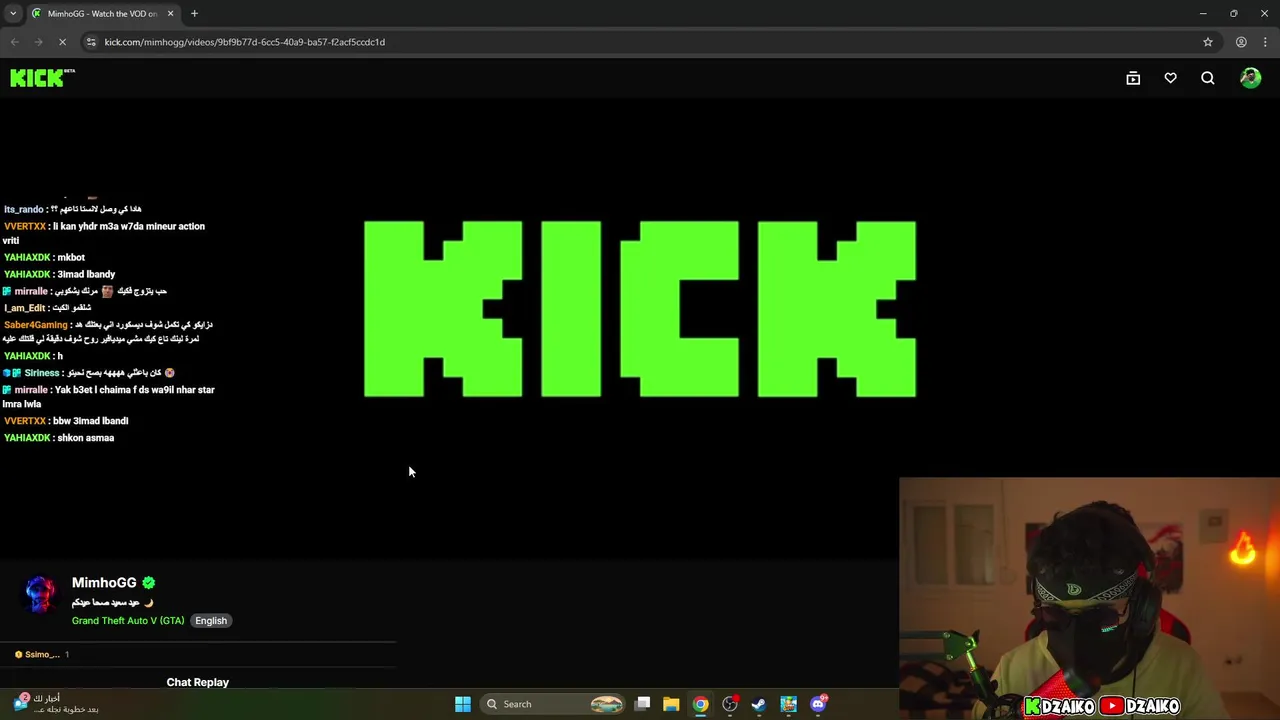Screen dimensions: 1280x720
Task: Click '3imad lbandy' chat message
Action: click(86, 274)
